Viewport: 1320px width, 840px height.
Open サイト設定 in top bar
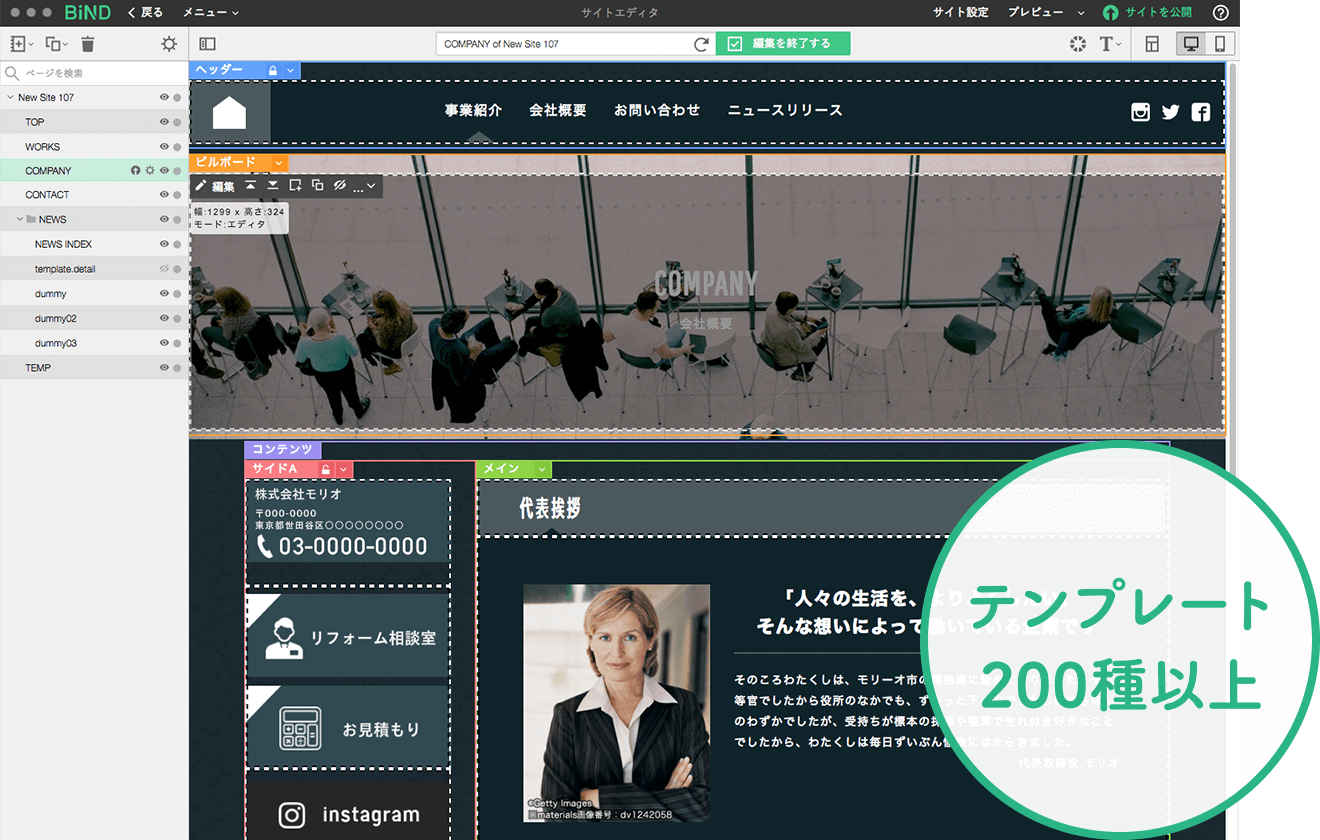click(x=960, y=13)
